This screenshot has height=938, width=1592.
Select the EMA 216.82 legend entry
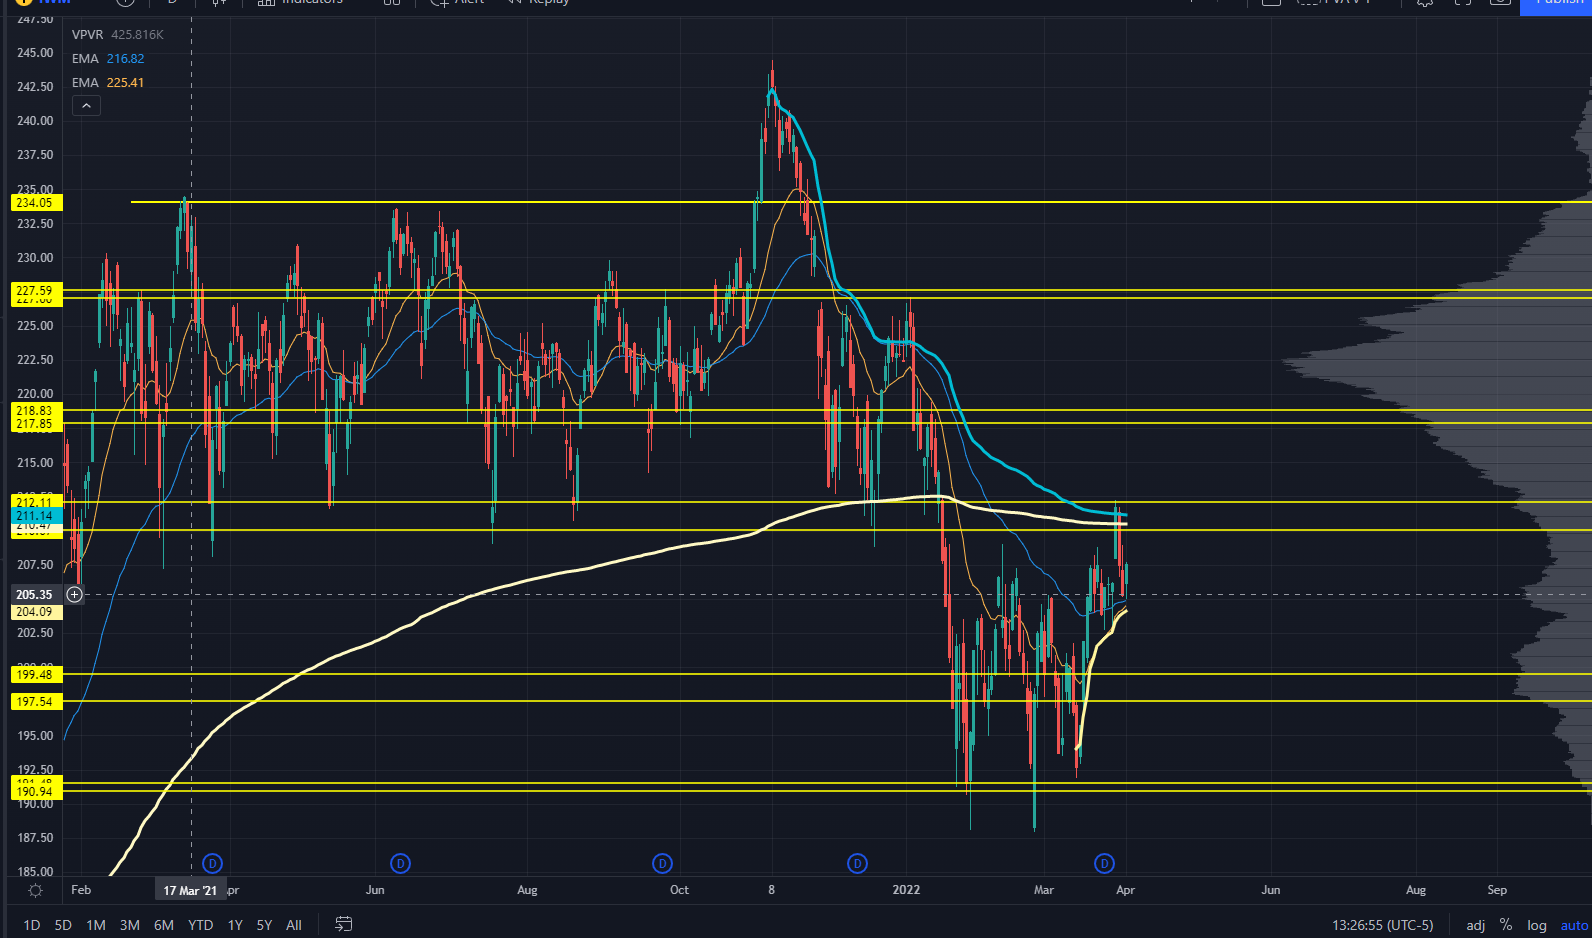pyautogui.click(x=108, y=58)
